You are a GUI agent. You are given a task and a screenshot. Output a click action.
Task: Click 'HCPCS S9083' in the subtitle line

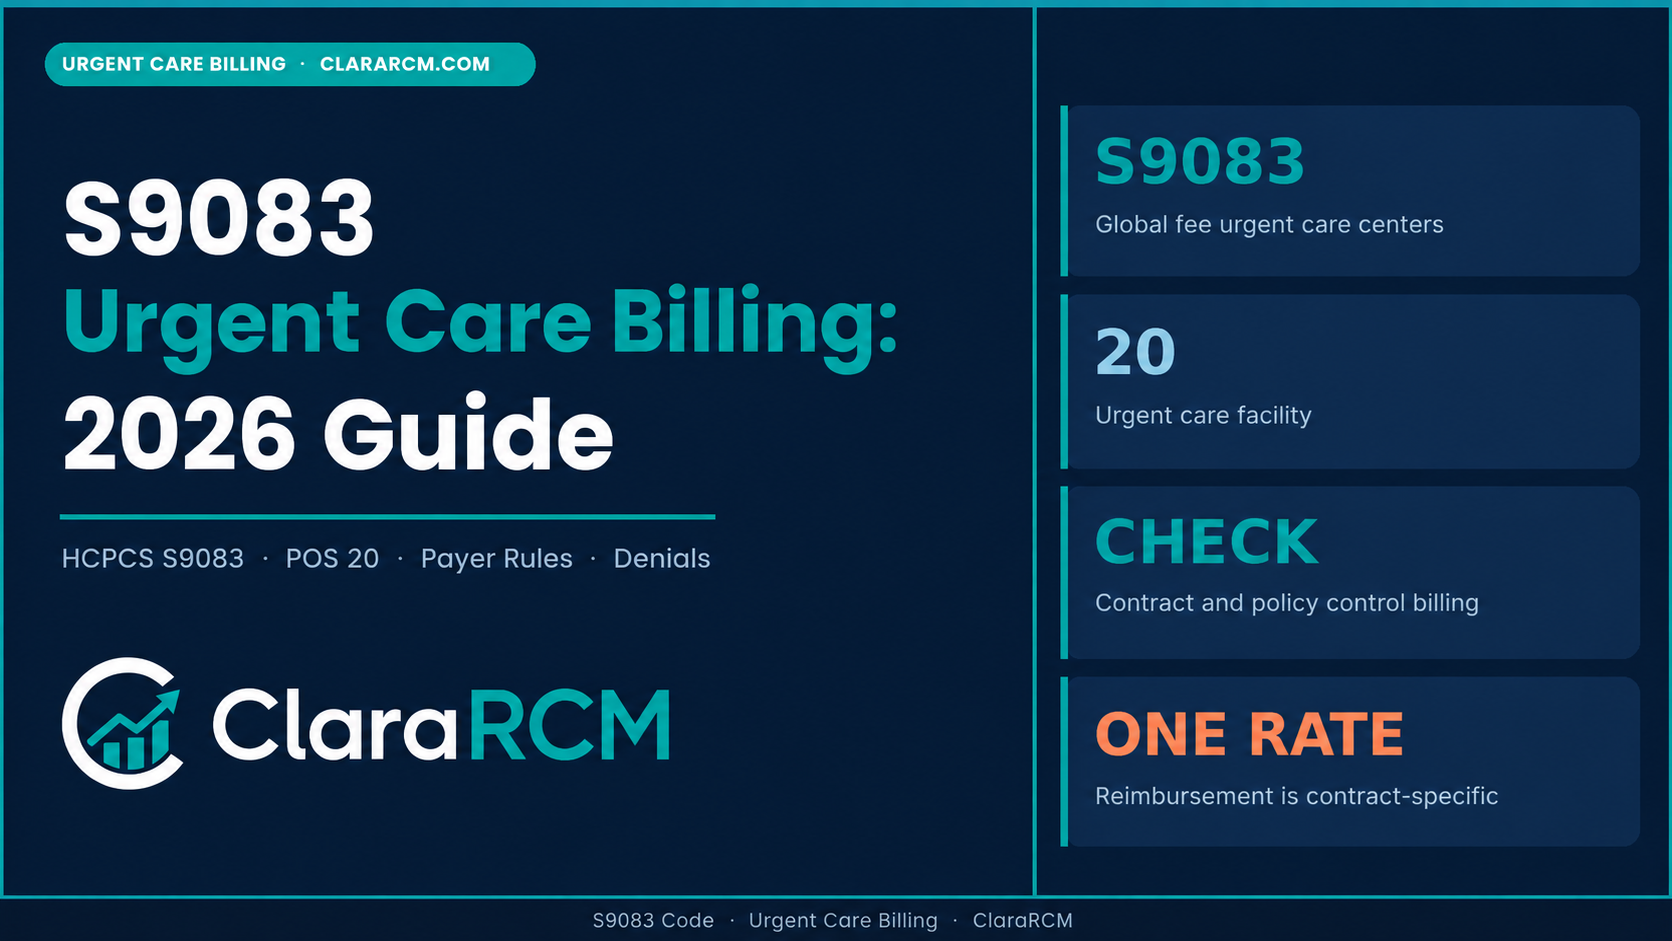[153, 558]
